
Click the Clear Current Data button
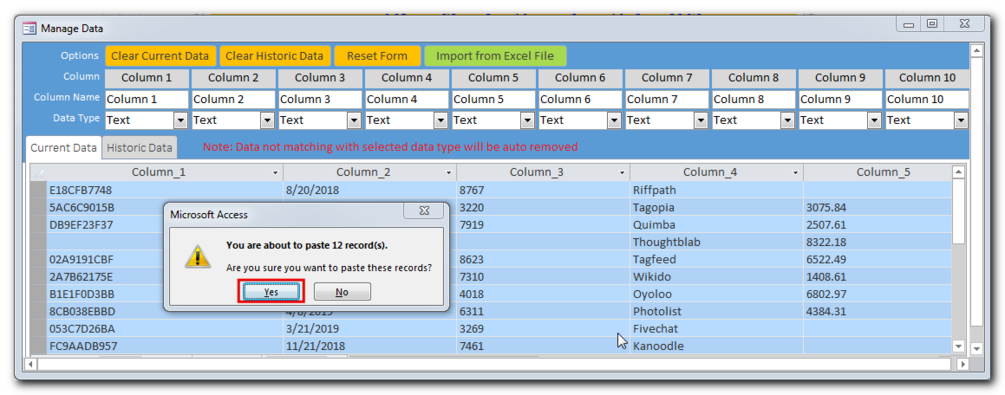(x=160, y=56)
